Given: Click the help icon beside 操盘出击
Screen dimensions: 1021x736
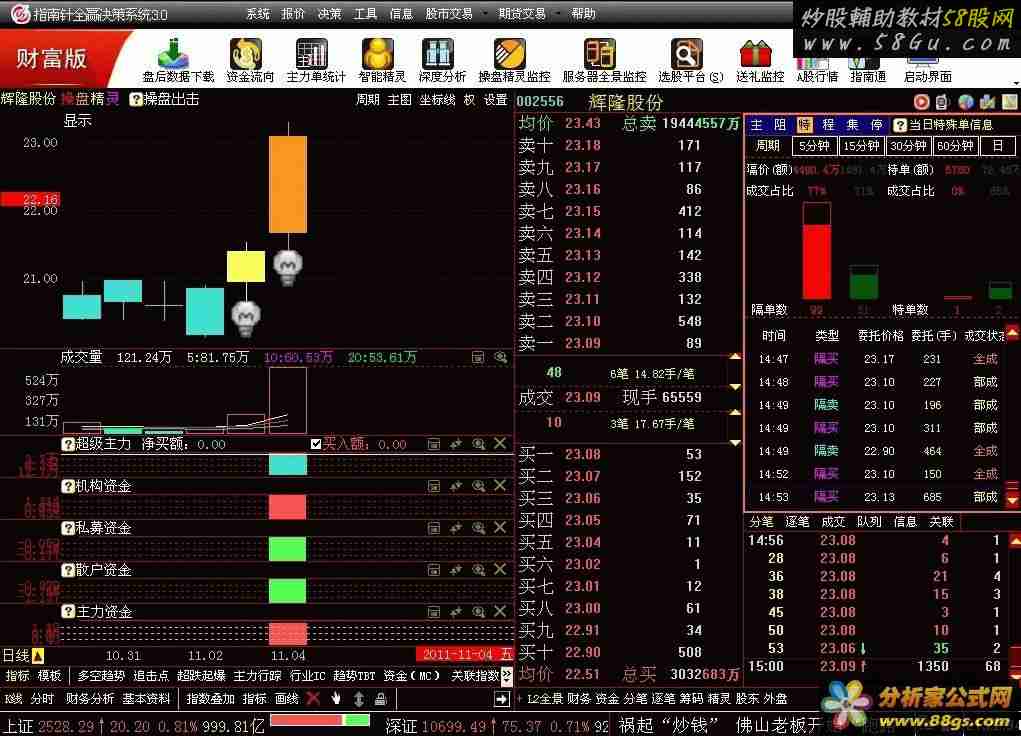Looking at the screenshot, I should pos(135,99).
